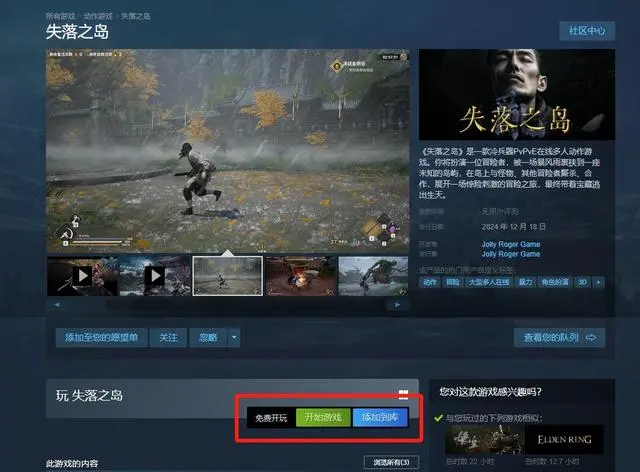Select the 动作 tag
This screenshot has width=640, height=472.
click(x=429, y=282)
